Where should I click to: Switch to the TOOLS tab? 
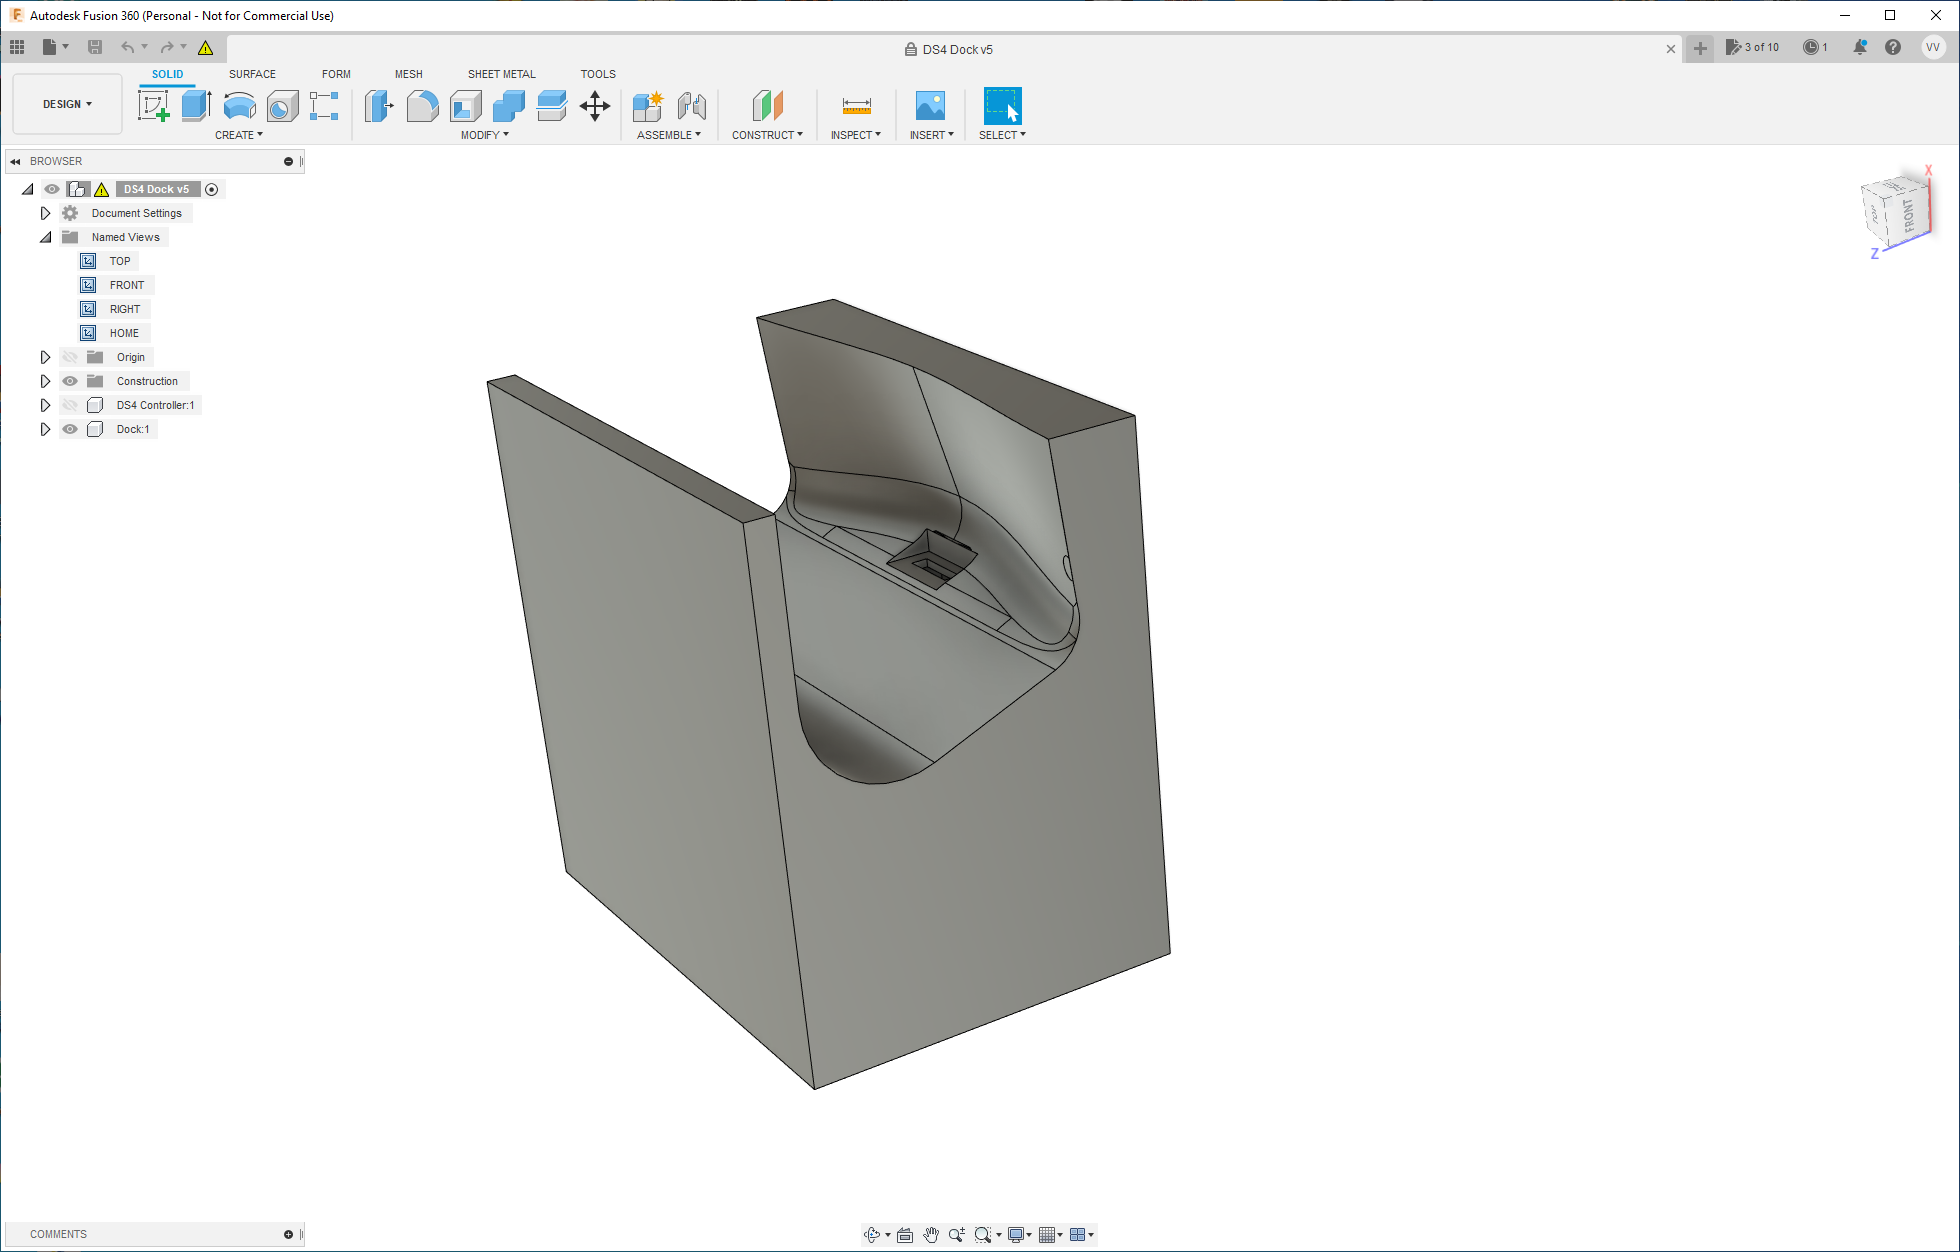(x=598, y=74)
